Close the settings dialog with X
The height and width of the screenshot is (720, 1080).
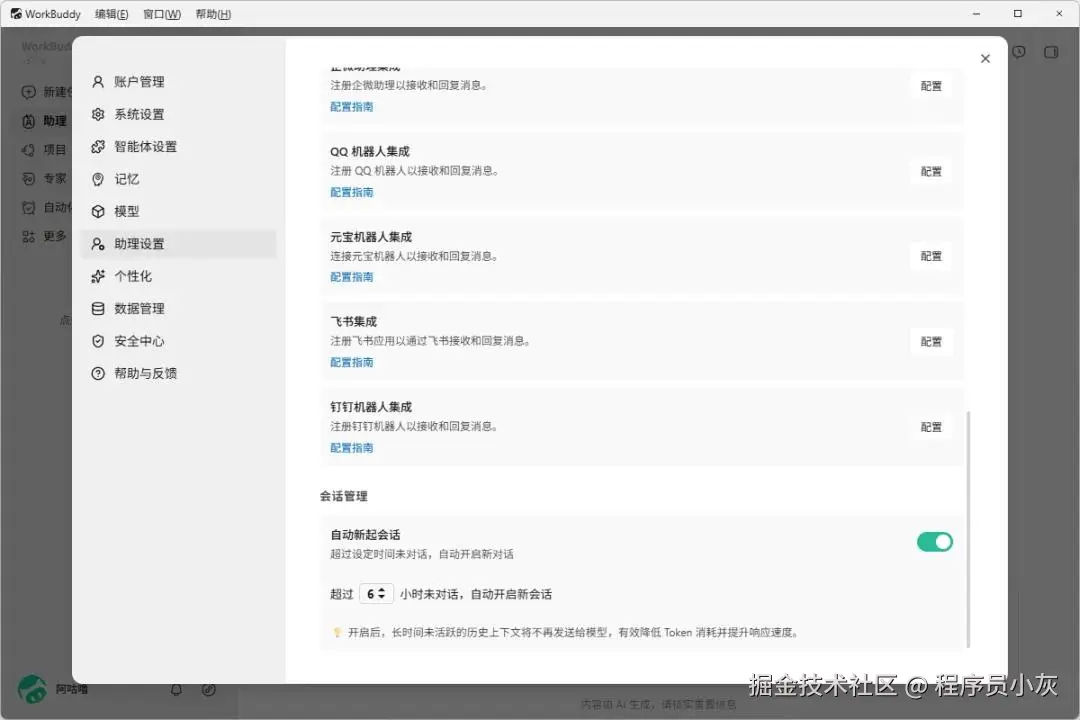[985, 59]
